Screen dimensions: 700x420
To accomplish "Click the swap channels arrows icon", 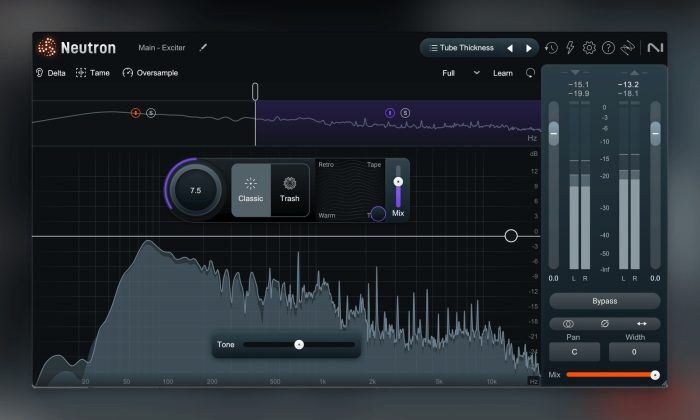I will tap(641, 324).
